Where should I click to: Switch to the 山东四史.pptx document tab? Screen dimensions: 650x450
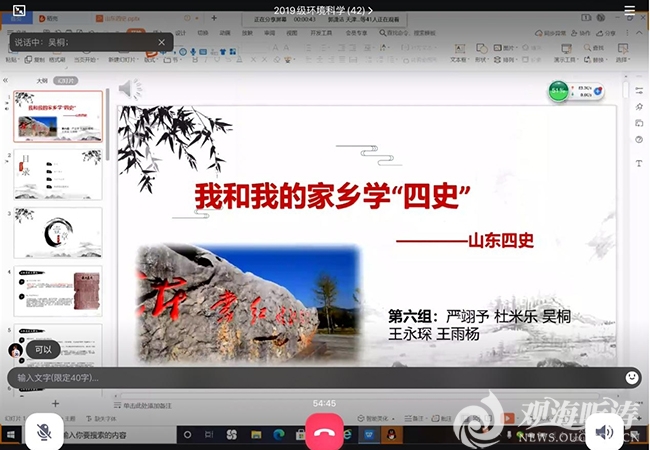(118, 19)
